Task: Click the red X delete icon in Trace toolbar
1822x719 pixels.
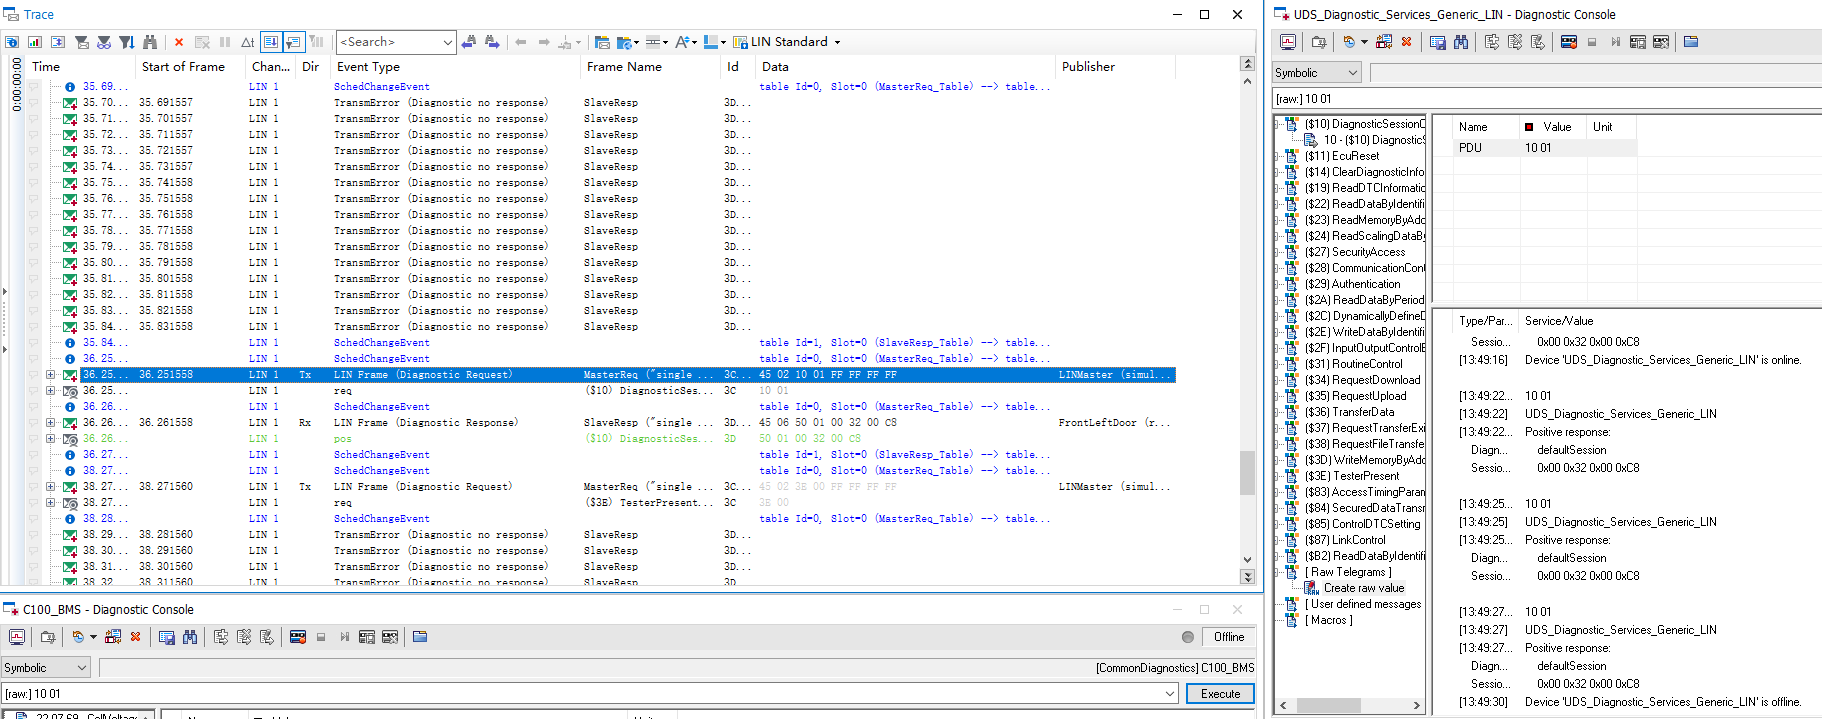Action: (179, 42)
